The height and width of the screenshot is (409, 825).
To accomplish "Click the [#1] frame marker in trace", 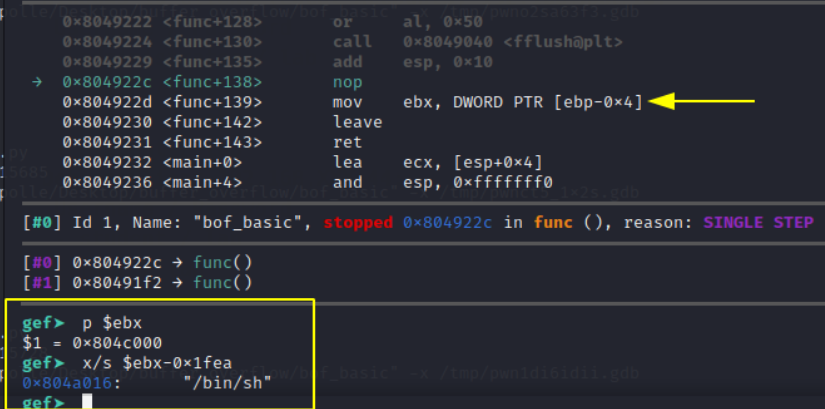I will (43, 283).
